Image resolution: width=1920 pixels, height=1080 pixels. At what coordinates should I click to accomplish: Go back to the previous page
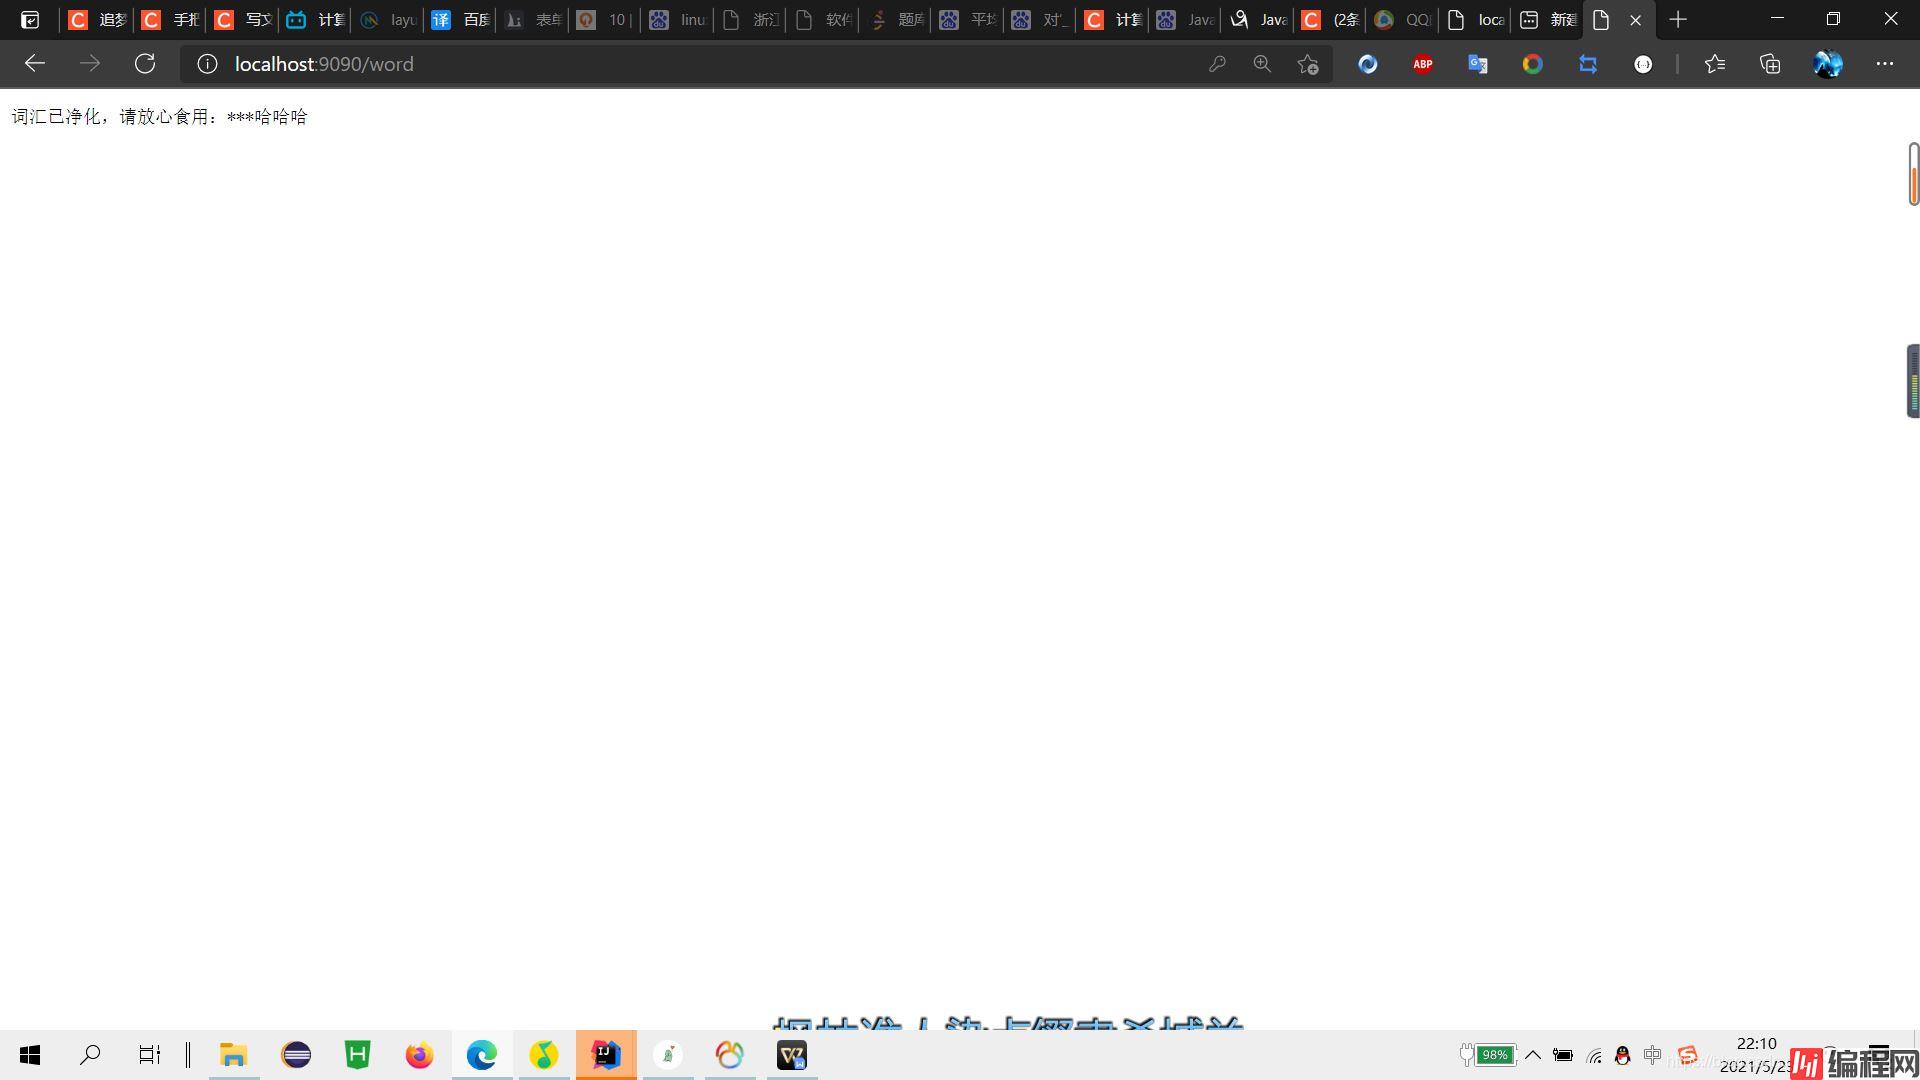pyautogui.click(x=35, y=64)
